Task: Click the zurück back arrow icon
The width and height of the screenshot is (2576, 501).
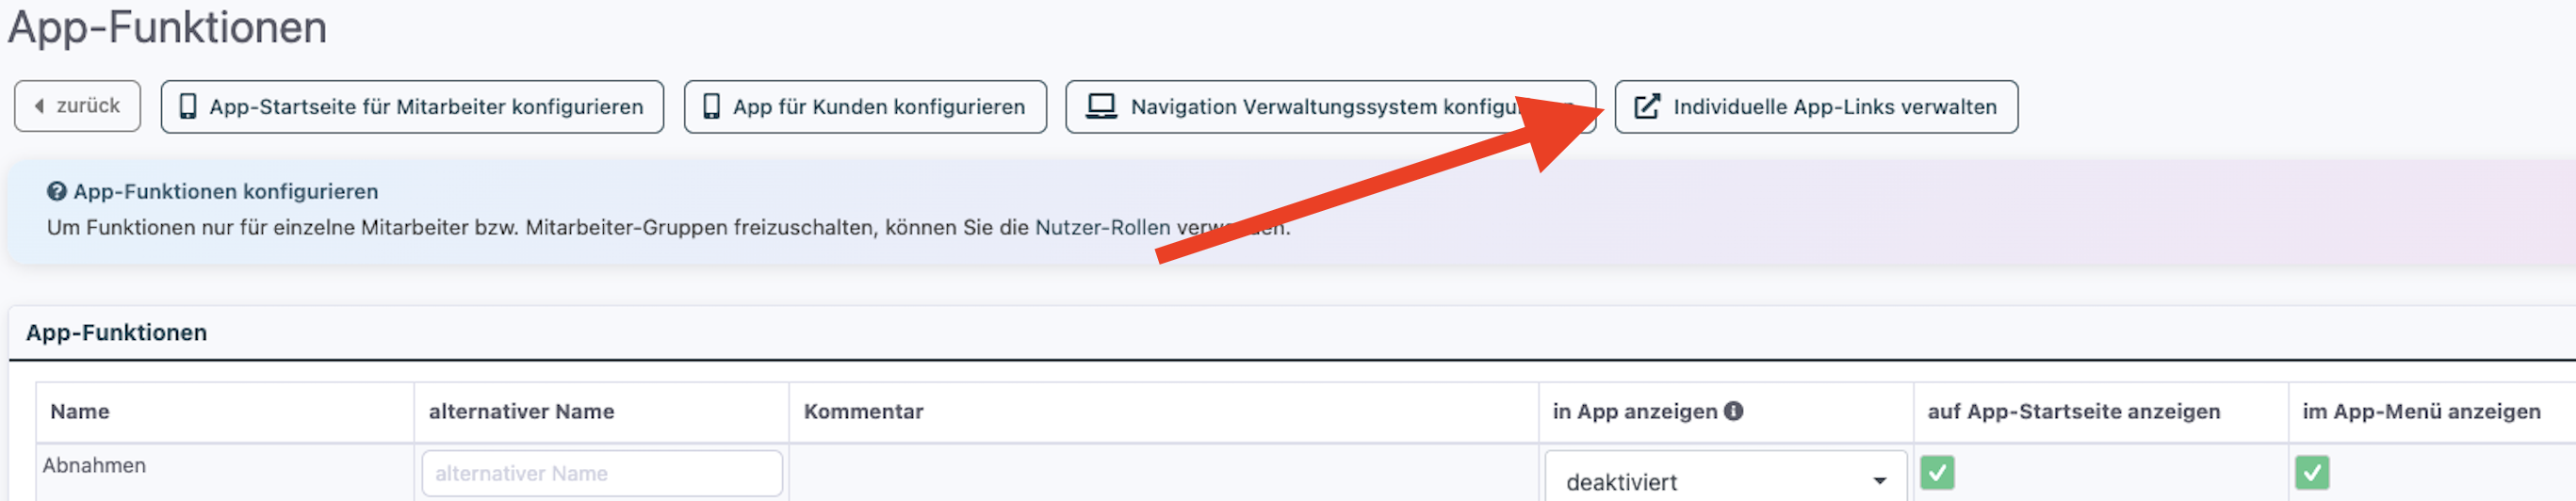Action: (x=39, y=106)
